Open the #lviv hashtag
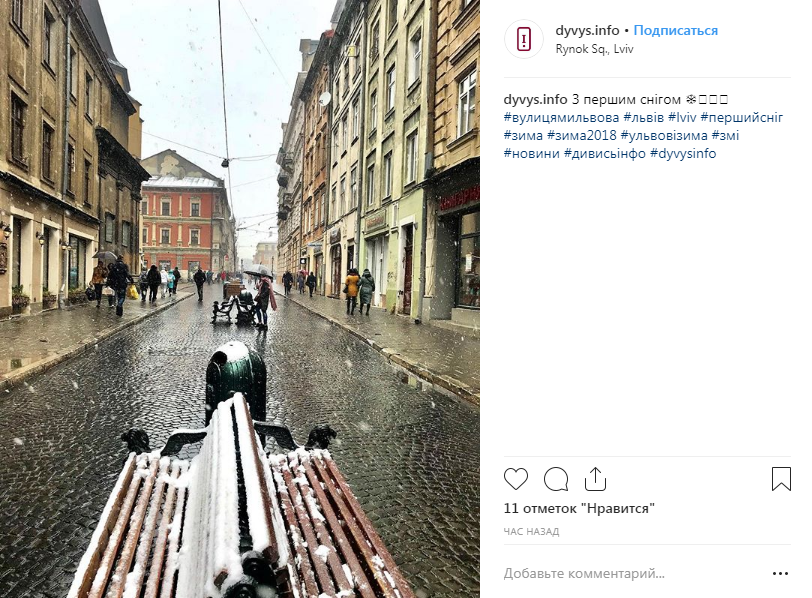 click(683, 118)
